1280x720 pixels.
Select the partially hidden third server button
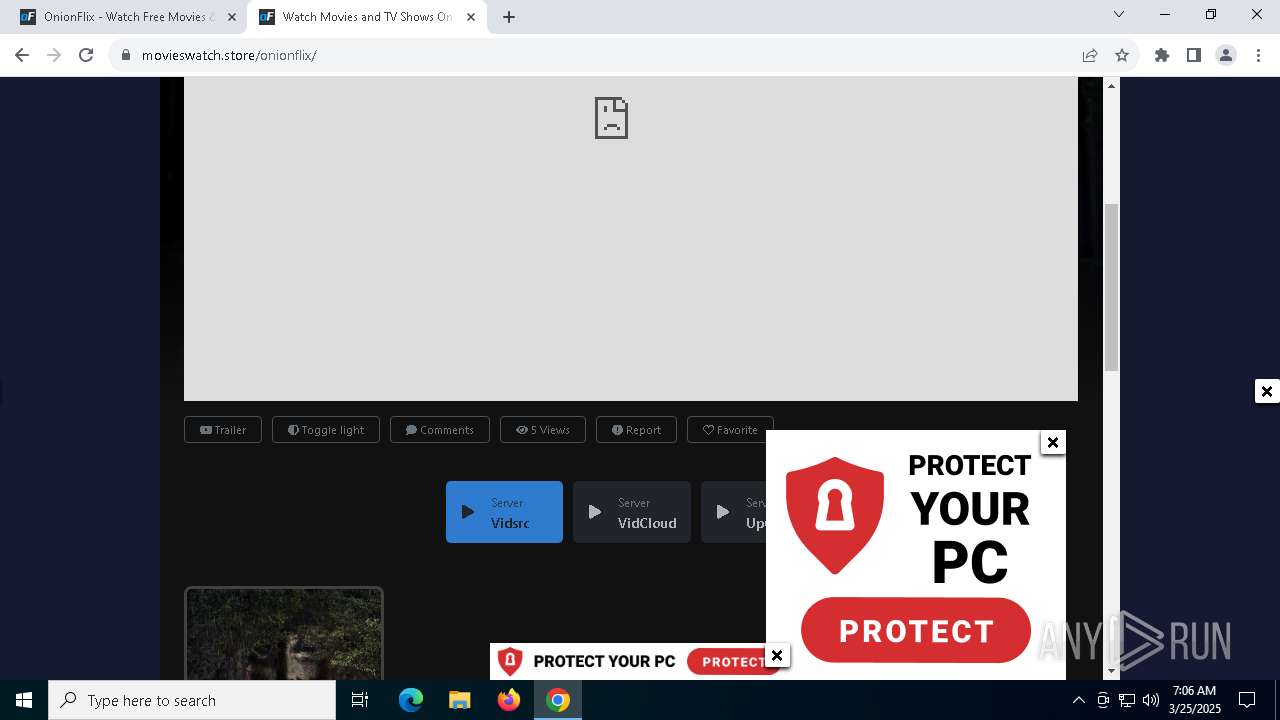(x=734, y=512)
